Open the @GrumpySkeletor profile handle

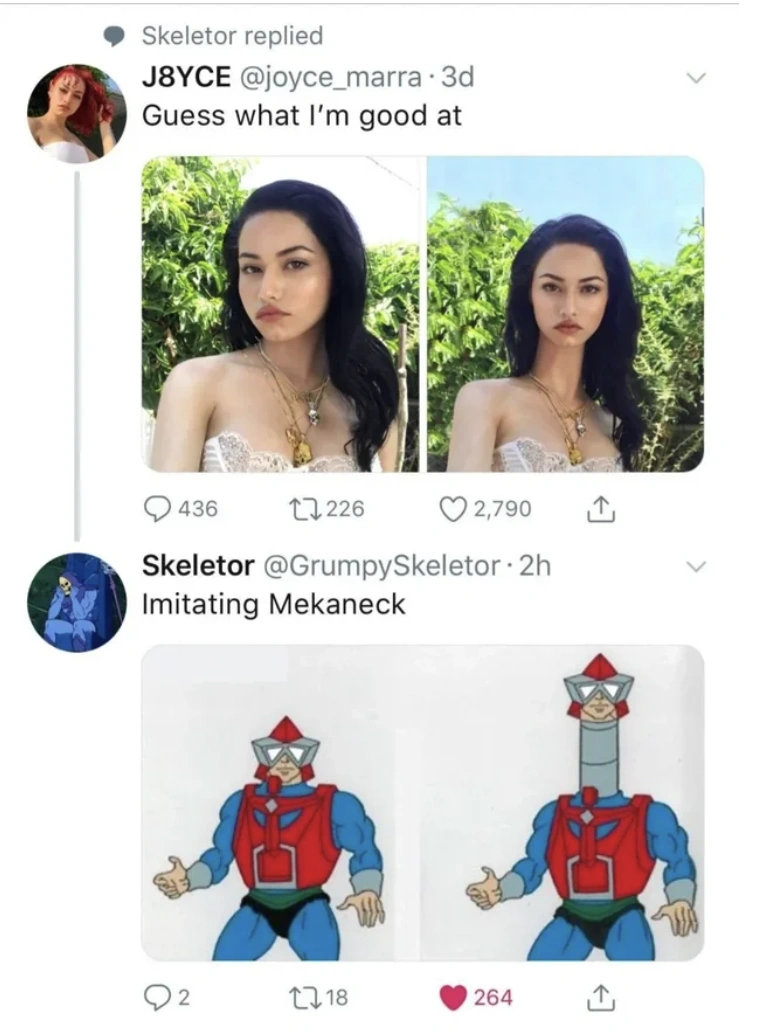380,565
